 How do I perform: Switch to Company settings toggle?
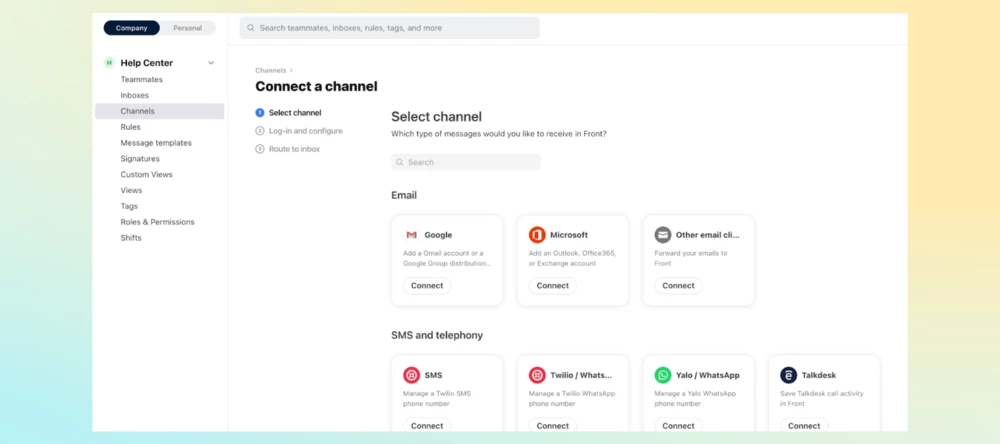131,28
